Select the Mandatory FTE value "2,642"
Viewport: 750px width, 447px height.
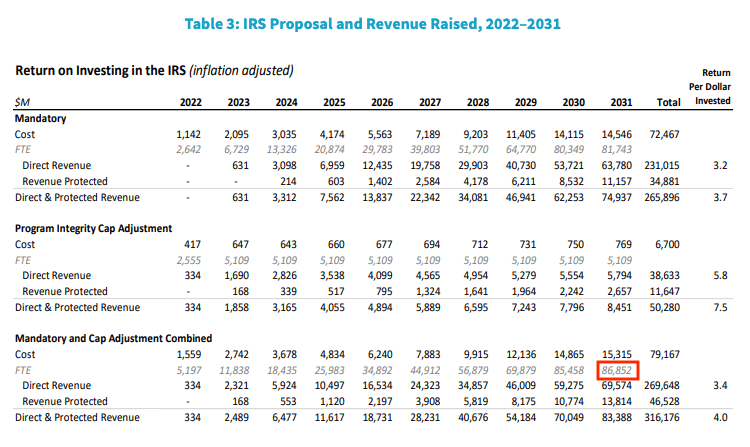(188, 150)
